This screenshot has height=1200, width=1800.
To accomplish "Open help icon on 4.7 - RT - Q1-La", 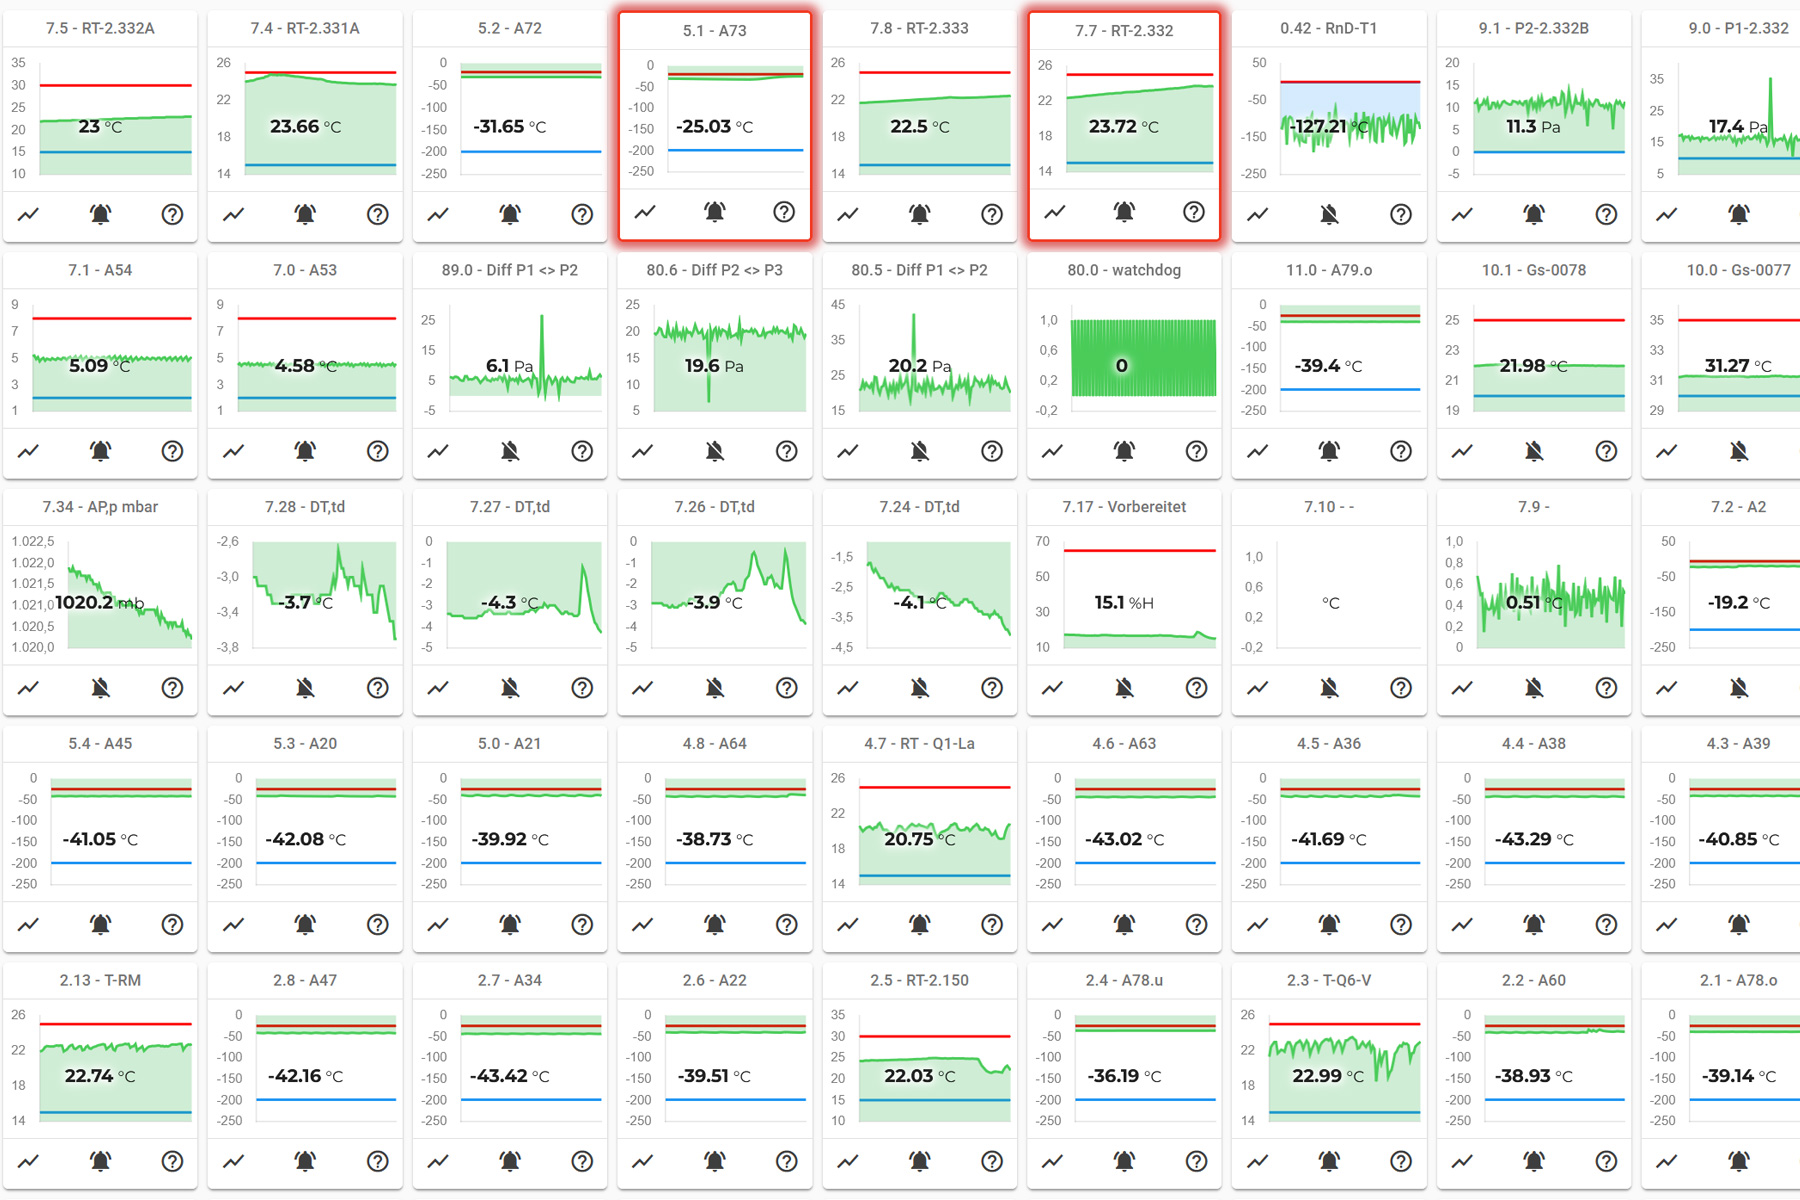I will click(x=991, y=925).
